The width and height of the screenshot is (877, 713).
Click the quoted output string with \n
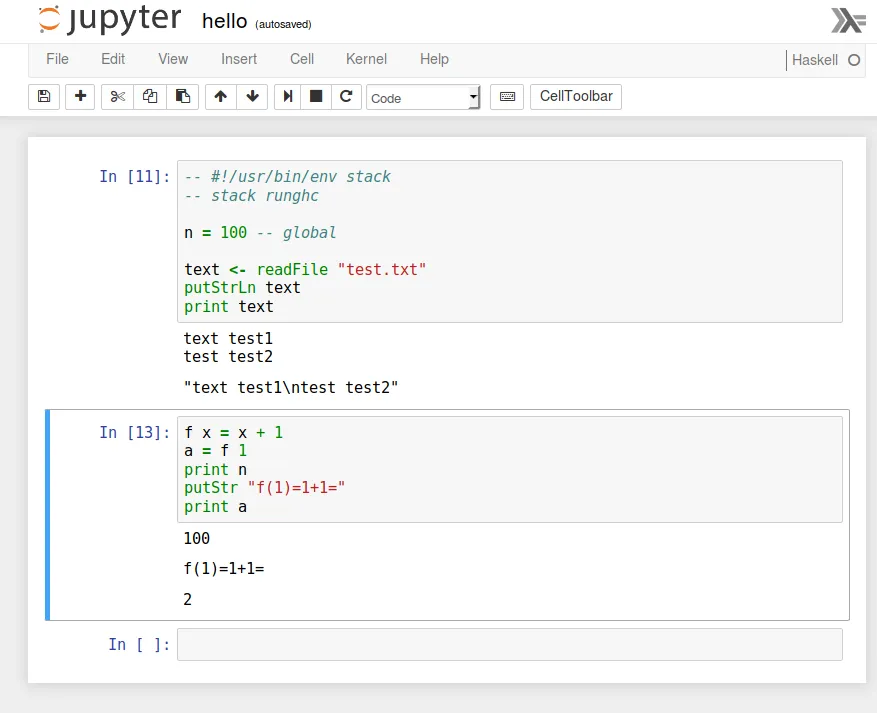coord(291,388)
